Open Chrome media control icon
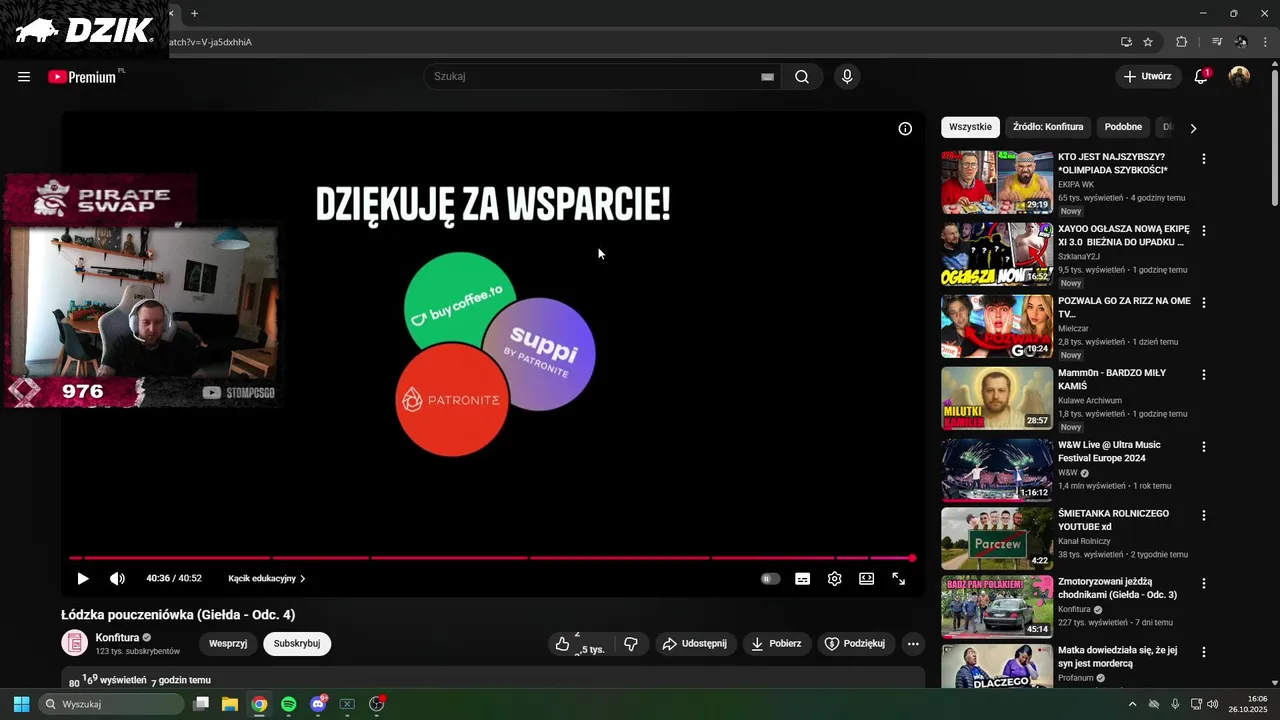Screen dimensions: 1280x720 tap(1217, 42)
